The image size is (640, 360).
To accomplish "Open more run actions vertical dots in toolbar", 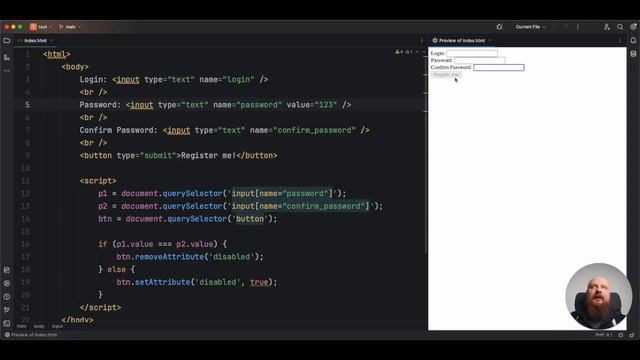I will [578, 27].
